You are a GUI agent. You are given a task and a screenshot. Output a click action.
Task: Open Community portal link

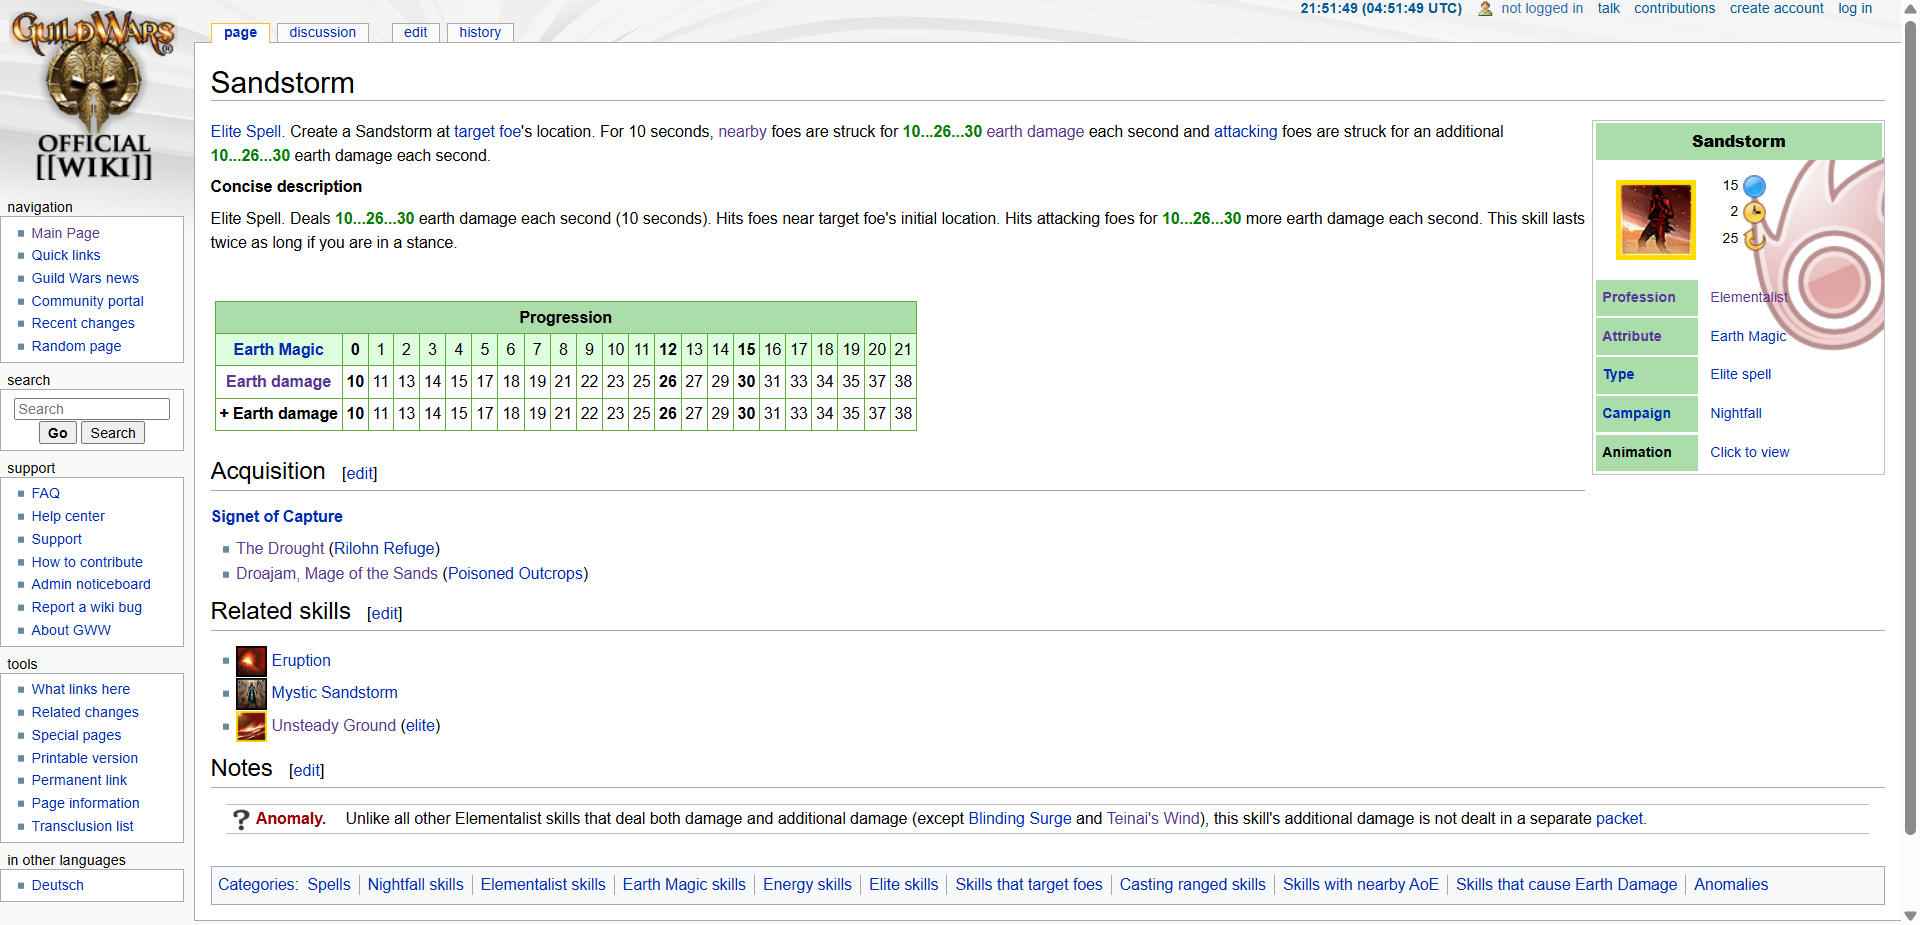[x=87, y=301]
